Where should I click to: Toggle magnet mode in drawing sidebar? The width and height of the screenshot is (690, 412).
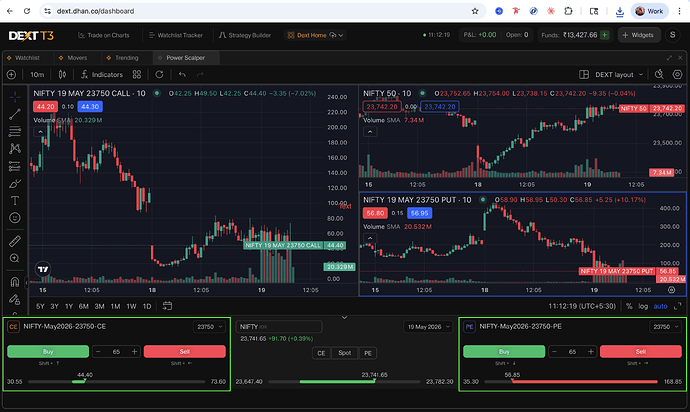pyautogui.click(x=15, y=282)
